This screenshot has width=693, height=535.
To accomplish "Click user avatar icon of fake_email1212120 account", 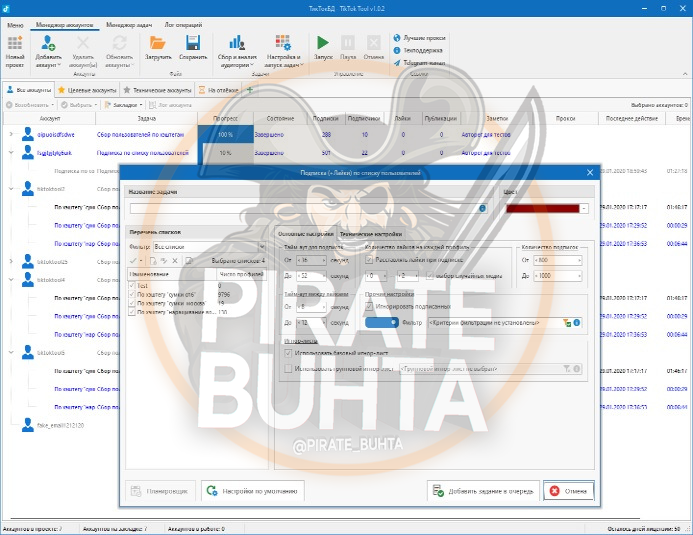I will [x=28, y=425].
